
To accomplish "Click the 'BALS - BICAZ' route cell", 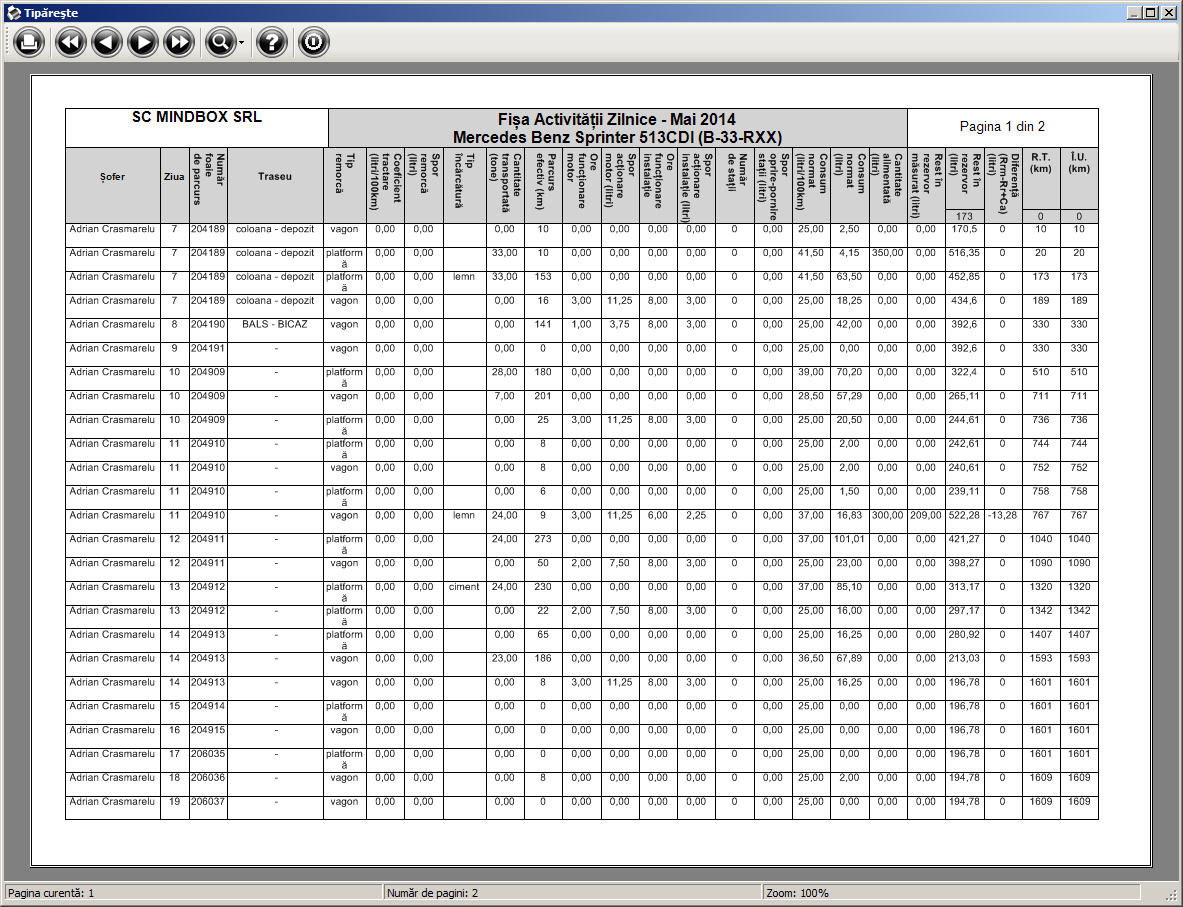I will (x=275, y=325).
